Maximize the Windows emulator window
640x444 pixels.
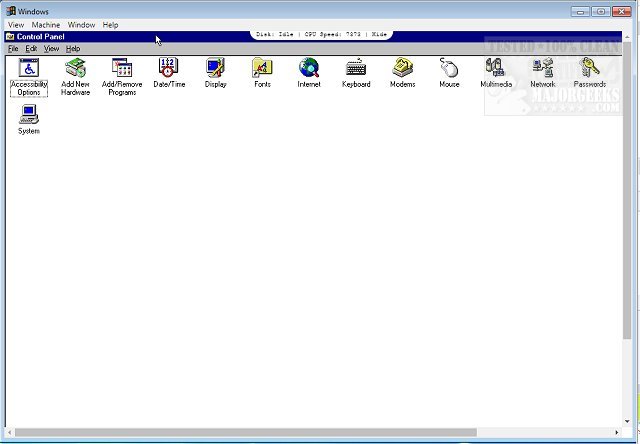point(601,11)
